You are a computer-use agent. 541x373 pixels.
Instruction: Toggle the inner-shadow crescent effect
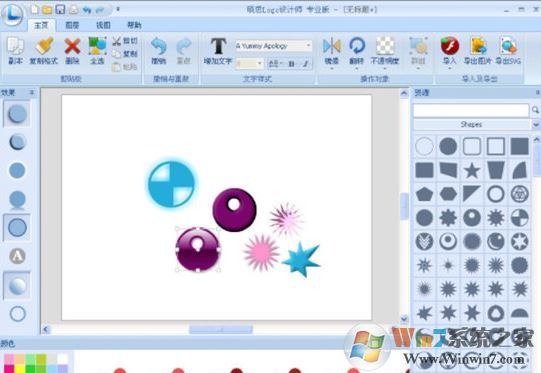click(17, 142)
